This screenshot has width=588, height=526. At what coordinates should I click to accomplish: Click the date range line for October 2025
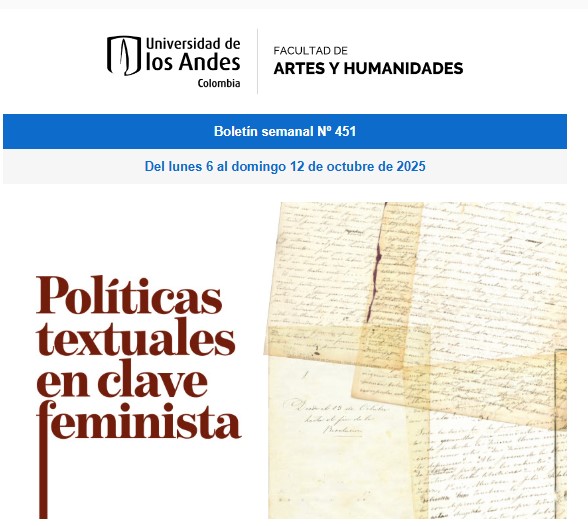click(285, 166)
